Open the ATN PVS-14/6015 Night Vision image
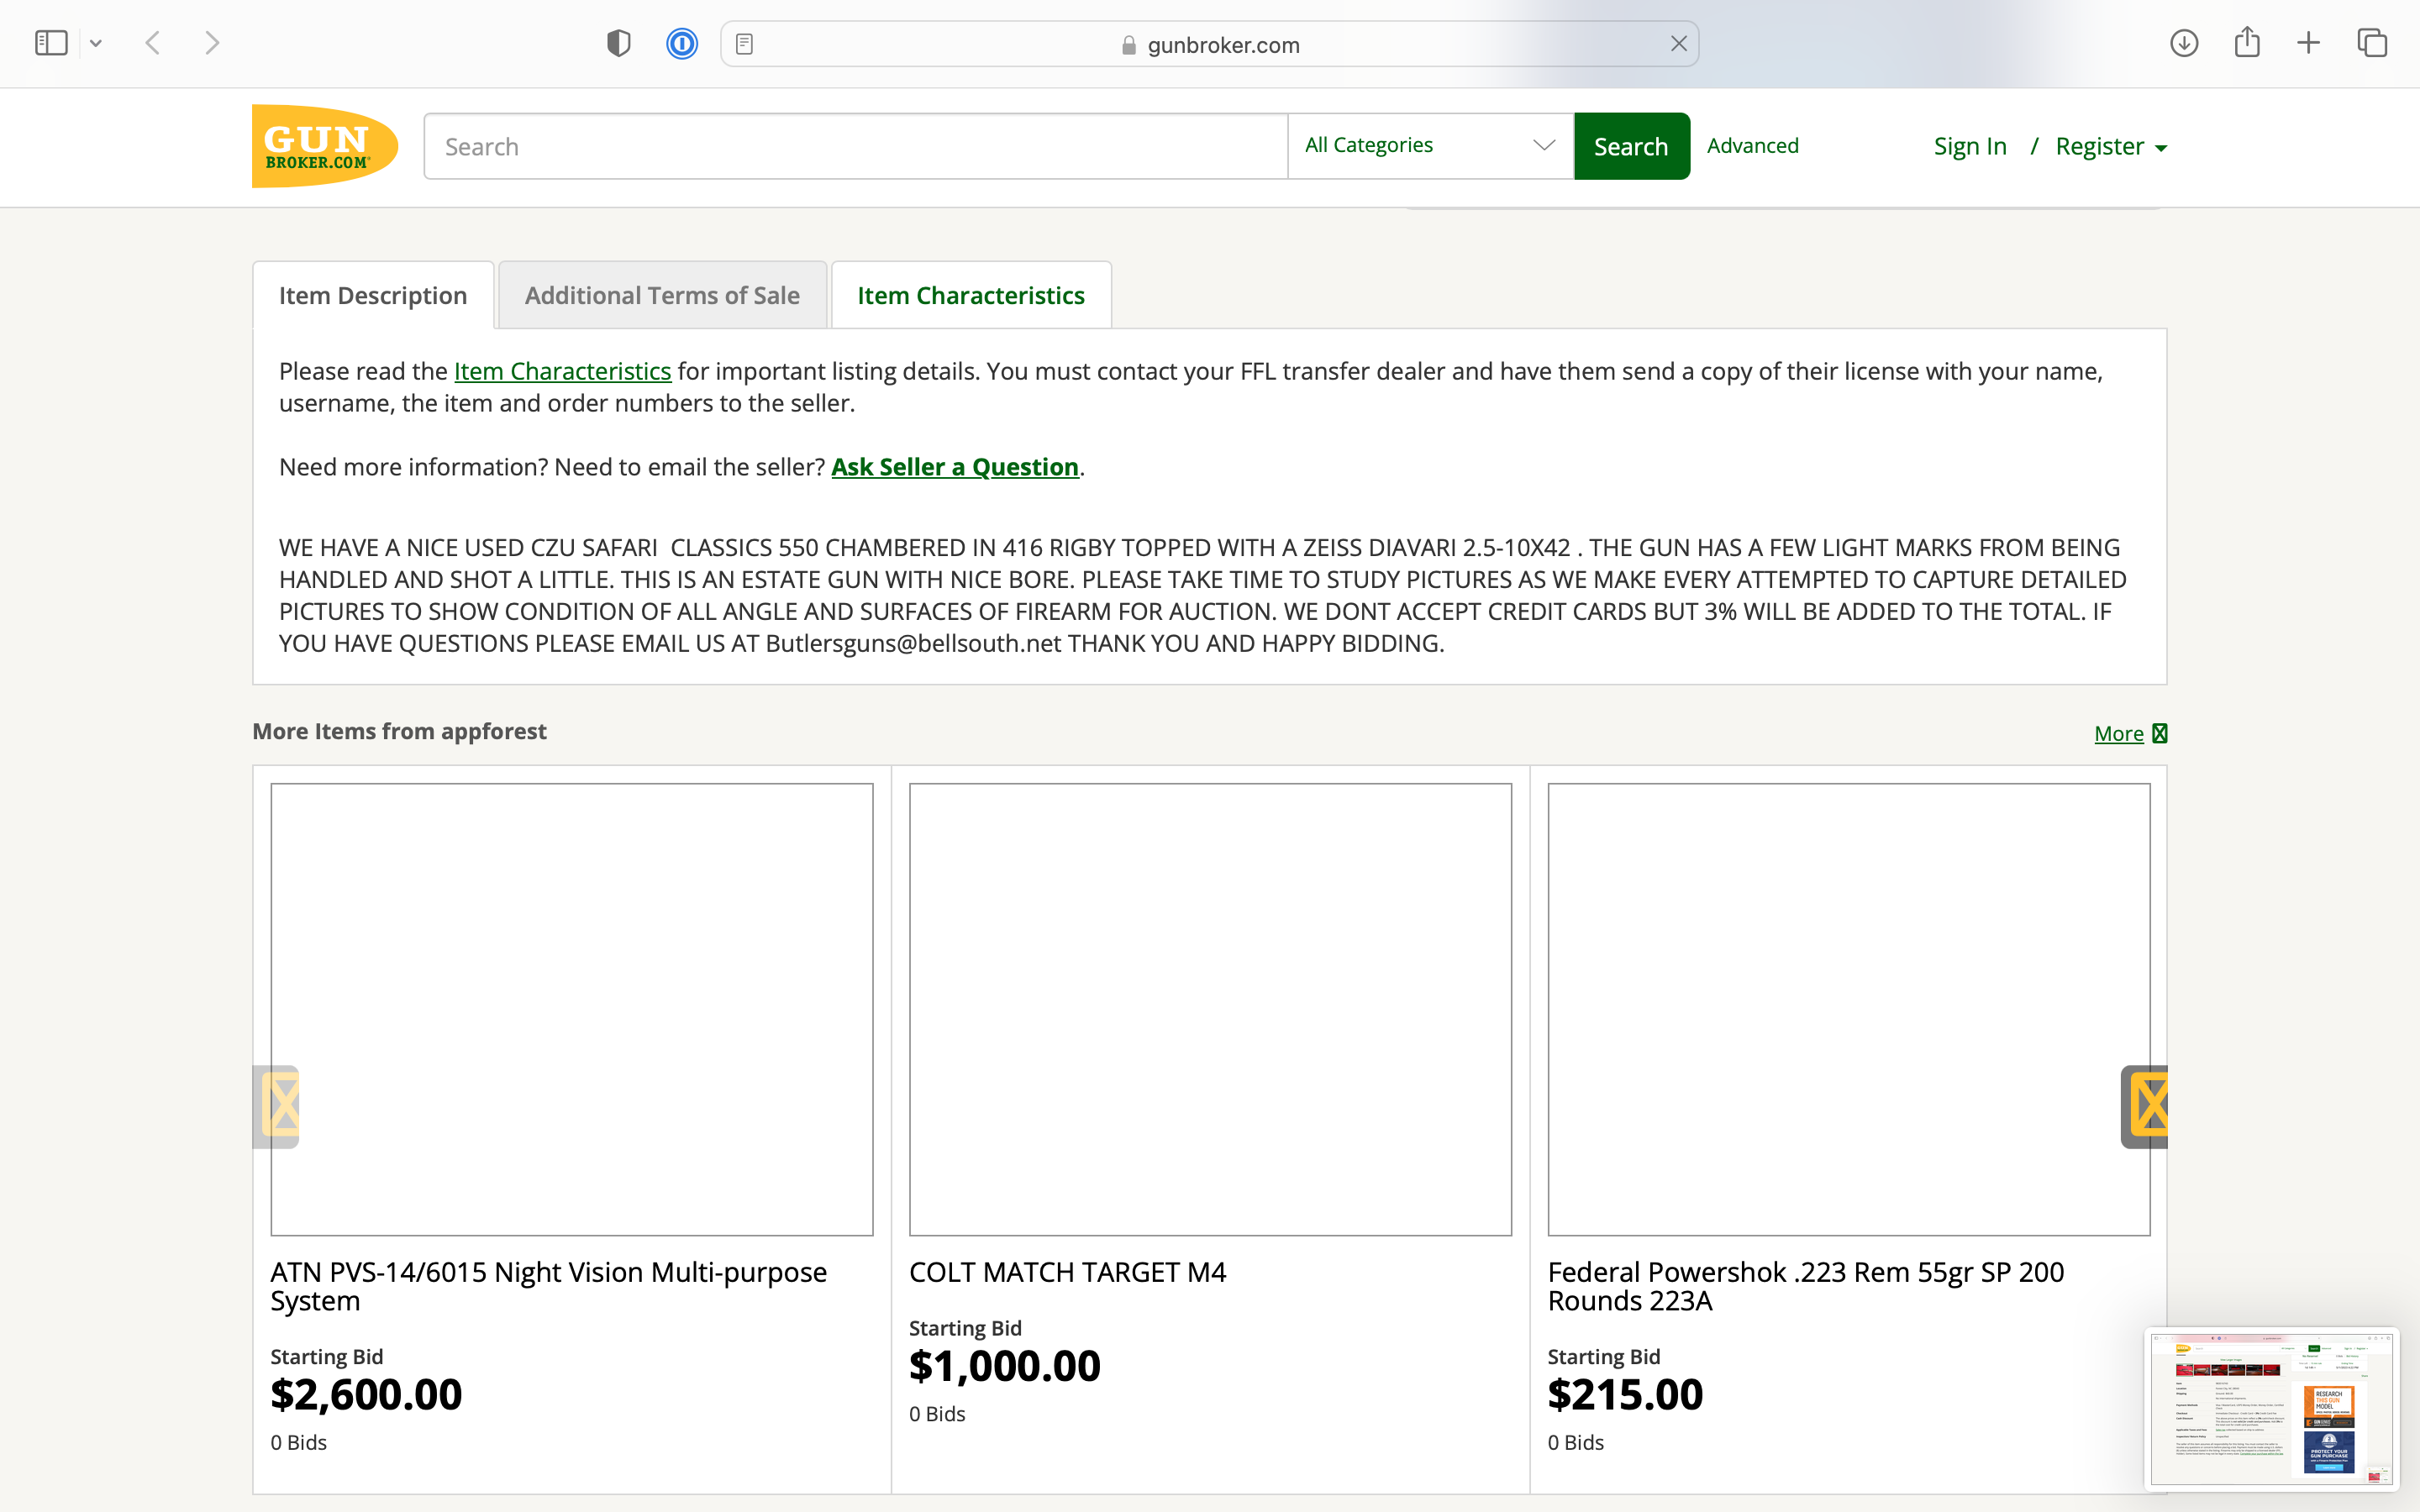Image resolution: width=2420 pixels, height=1512 pixels. pyautogui.click(x=571, y=1009)
